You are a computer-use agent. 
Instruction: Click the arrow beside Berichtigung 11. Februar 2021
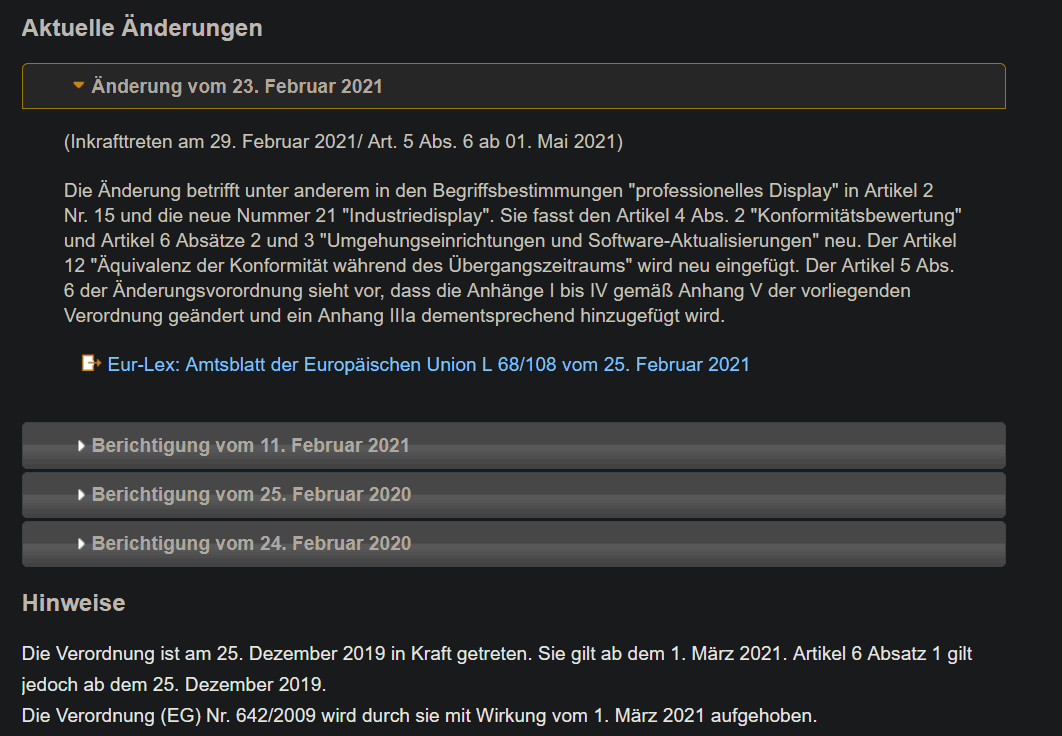(x=81, y=446)
